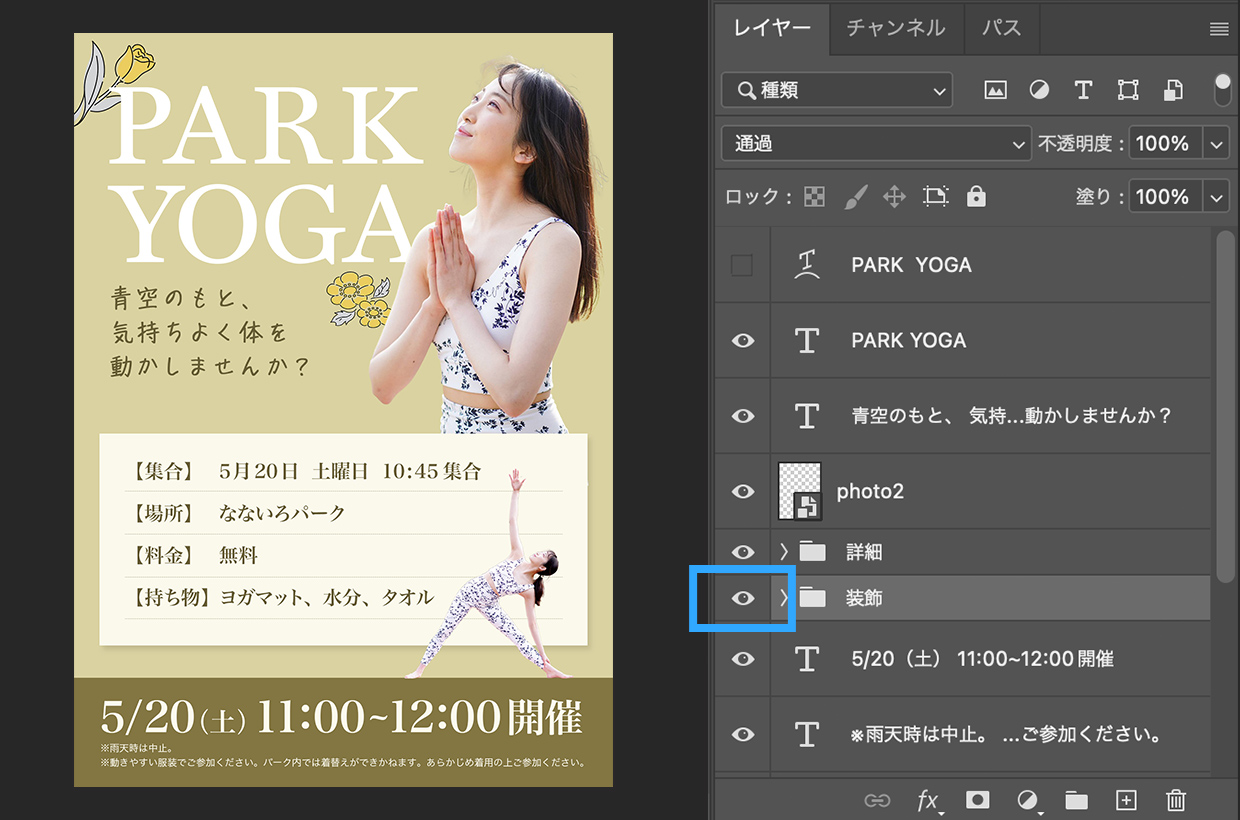Lock position move icon
Screen dimensions: 1240x820
click(894, 196)
